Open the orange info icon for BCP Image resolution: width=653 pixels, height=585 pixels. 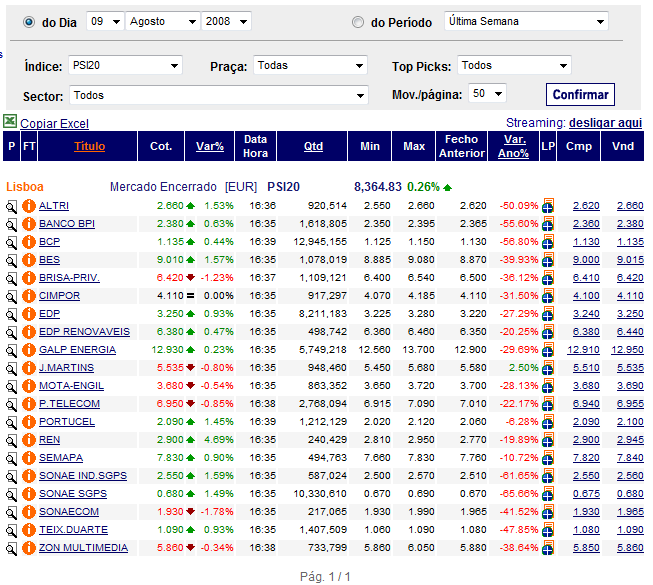(x=28, y=242)
